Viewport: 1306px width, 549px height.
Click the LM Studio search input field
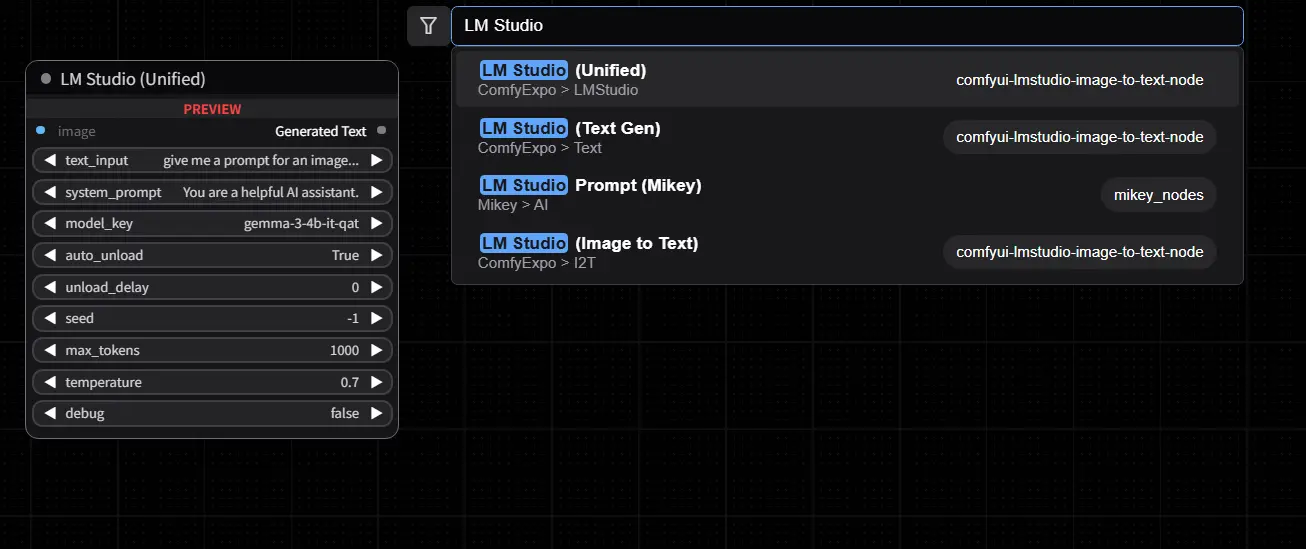(x=847, y=26)
